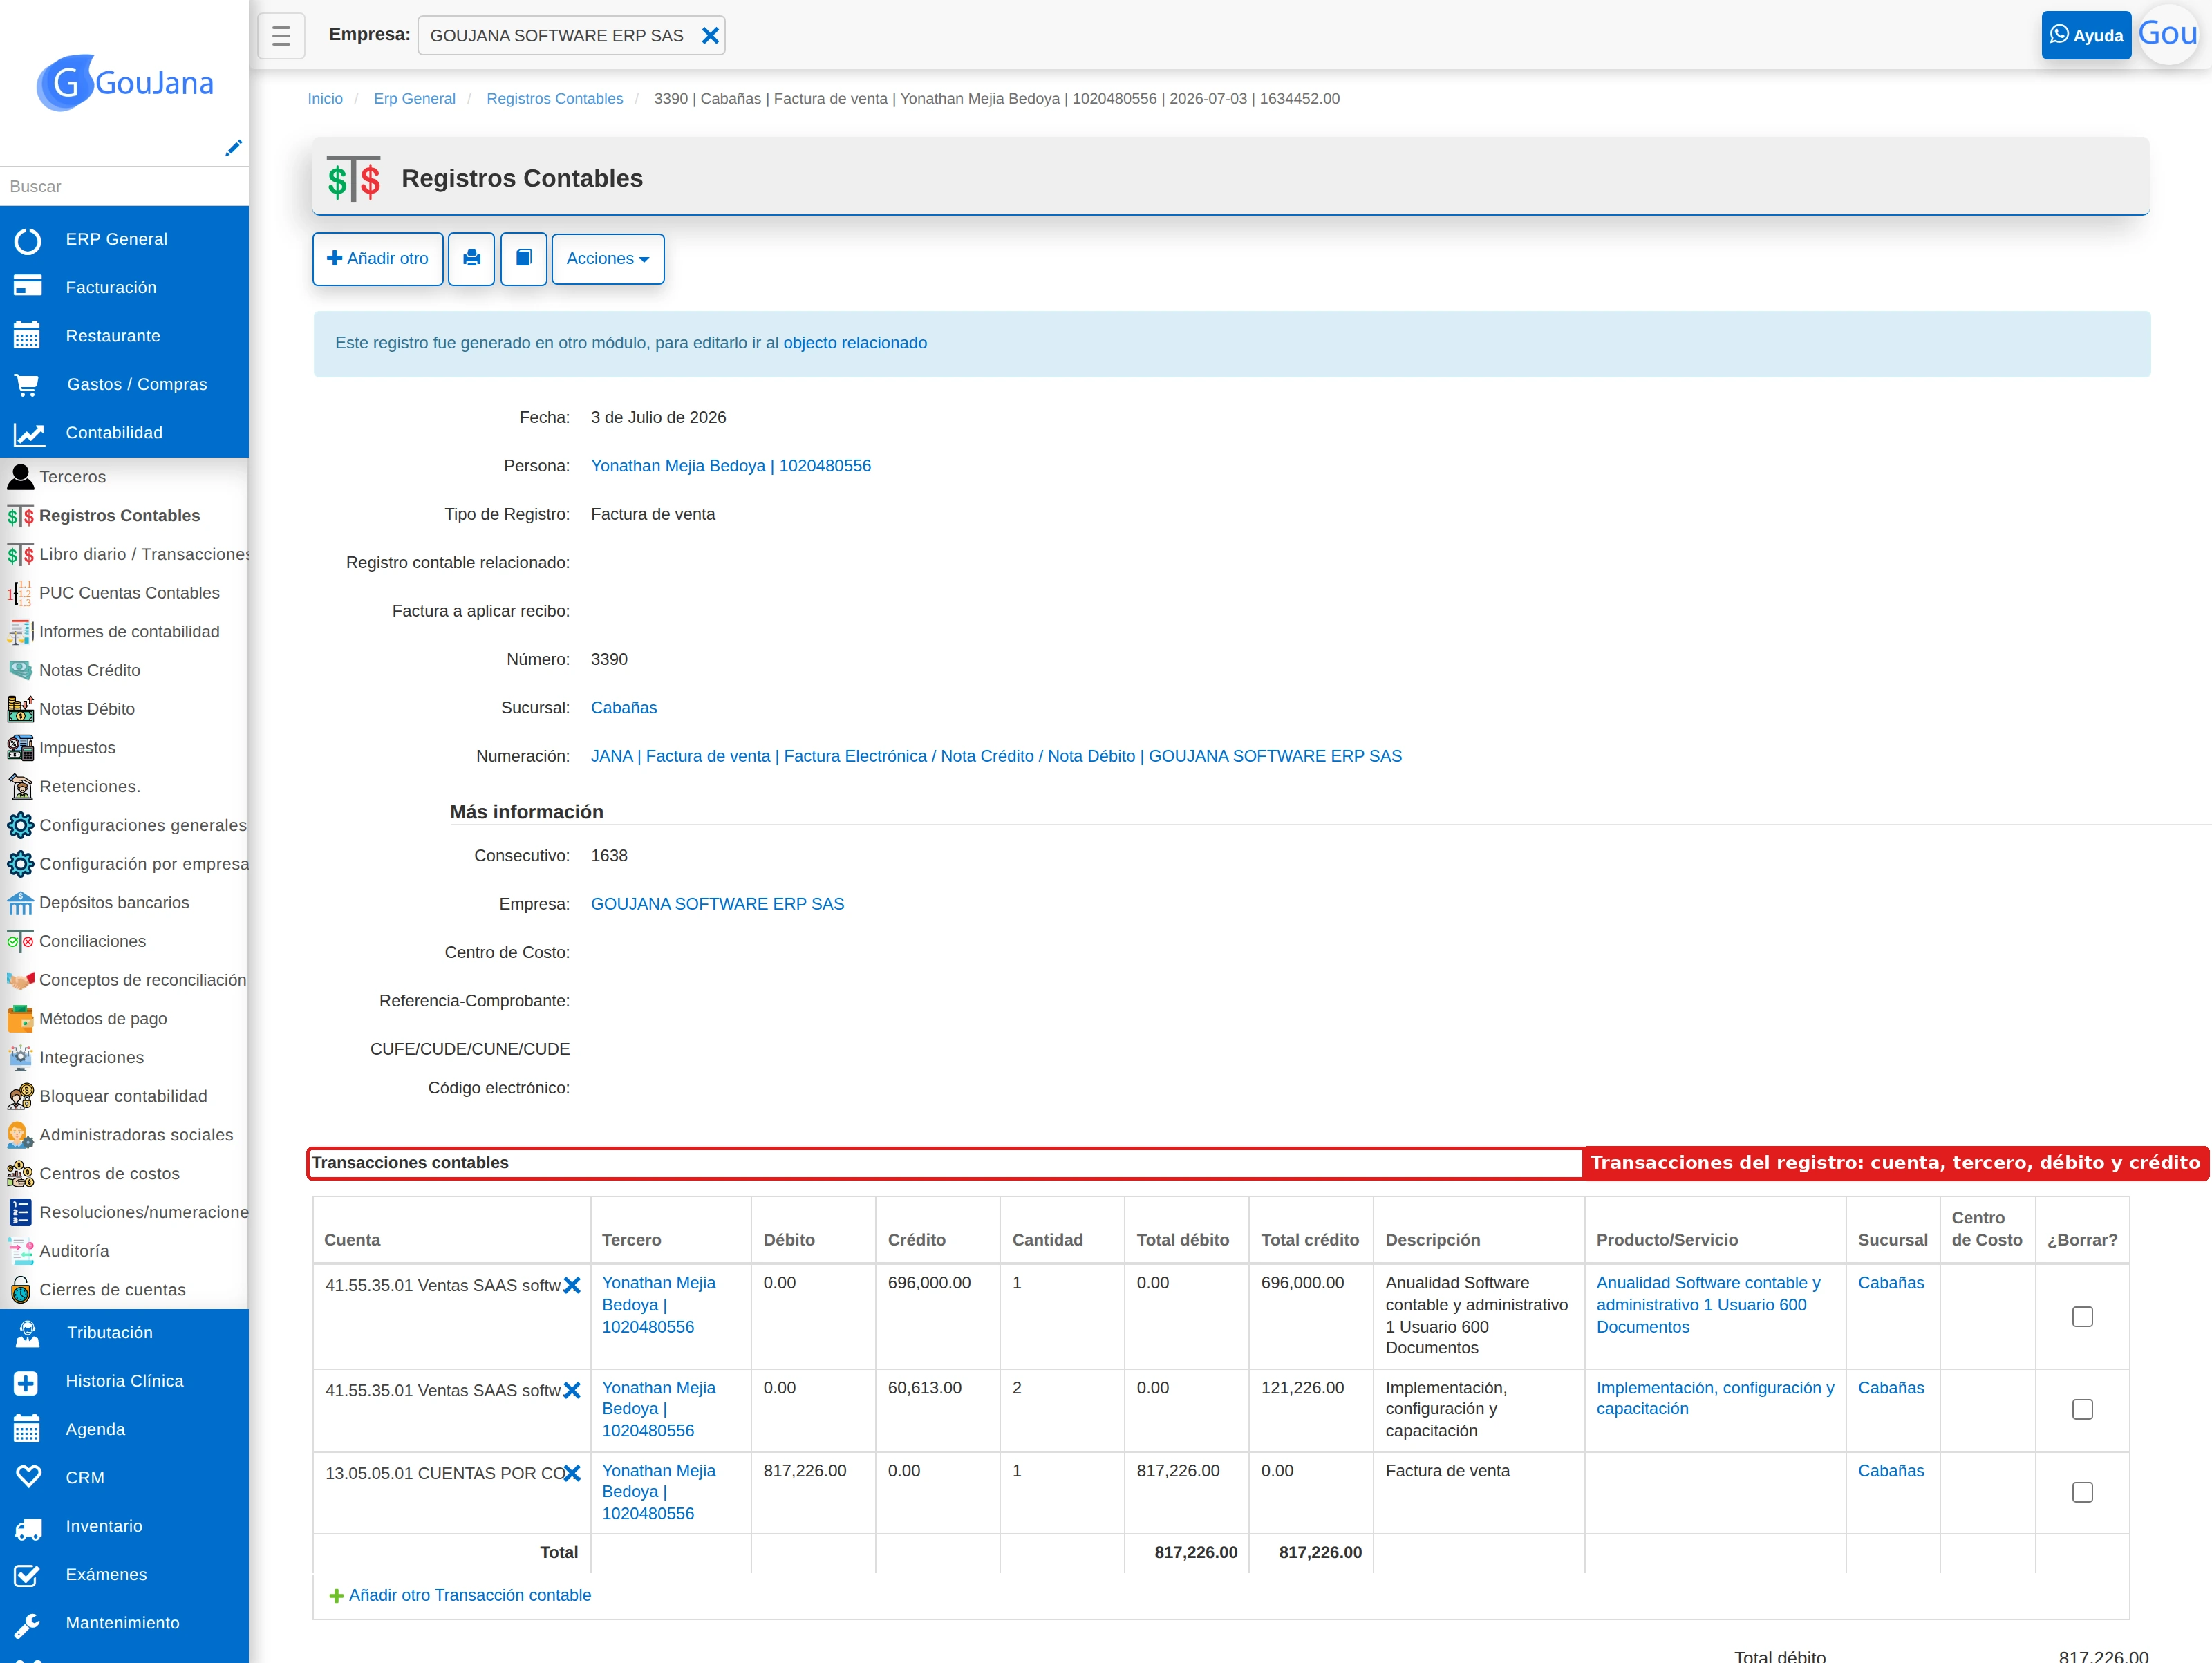This screenshot has height=1663, width=2212.
Task: Click the Resoluciones/numeraciones icon
Action: [20, 1212]
